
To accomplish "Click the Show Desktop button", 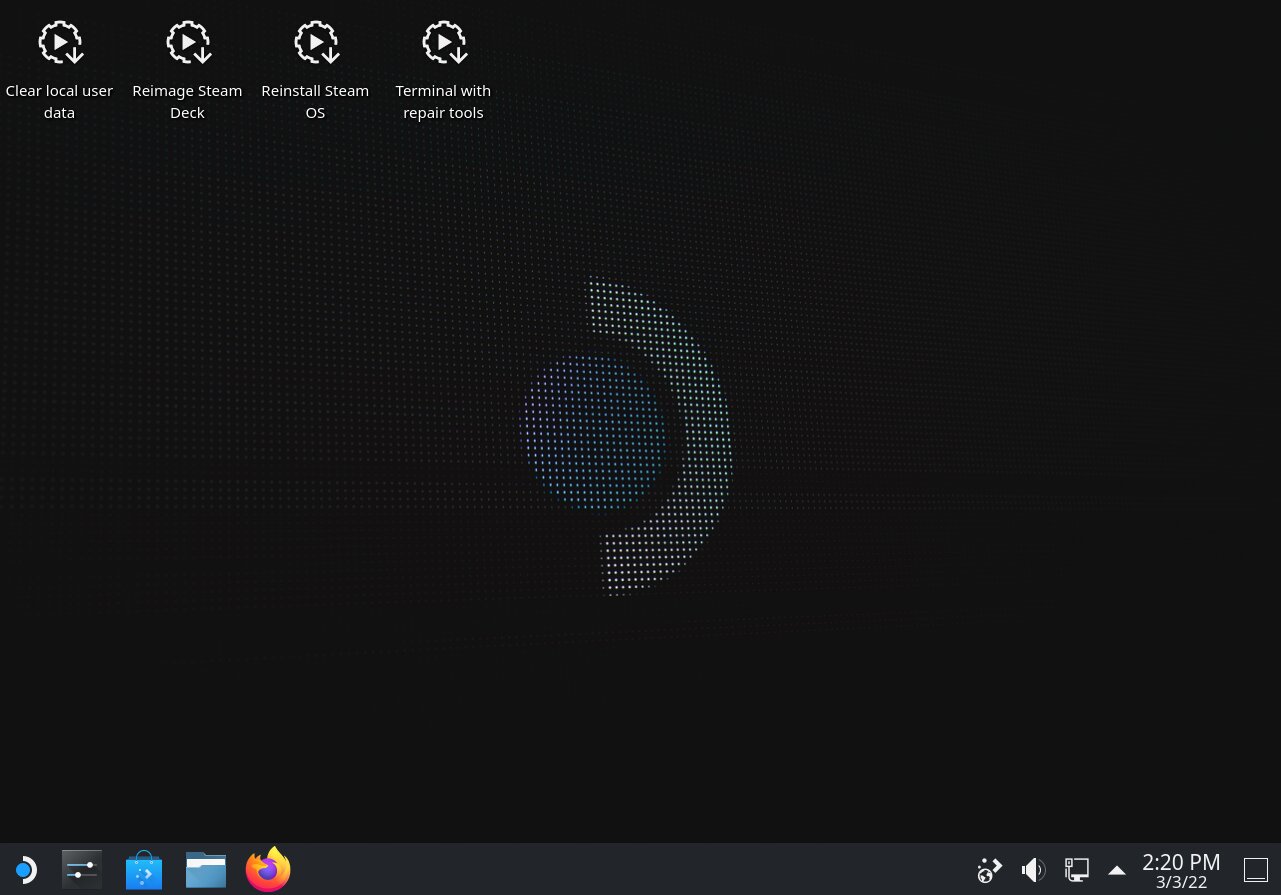I will pos(1255,870).
